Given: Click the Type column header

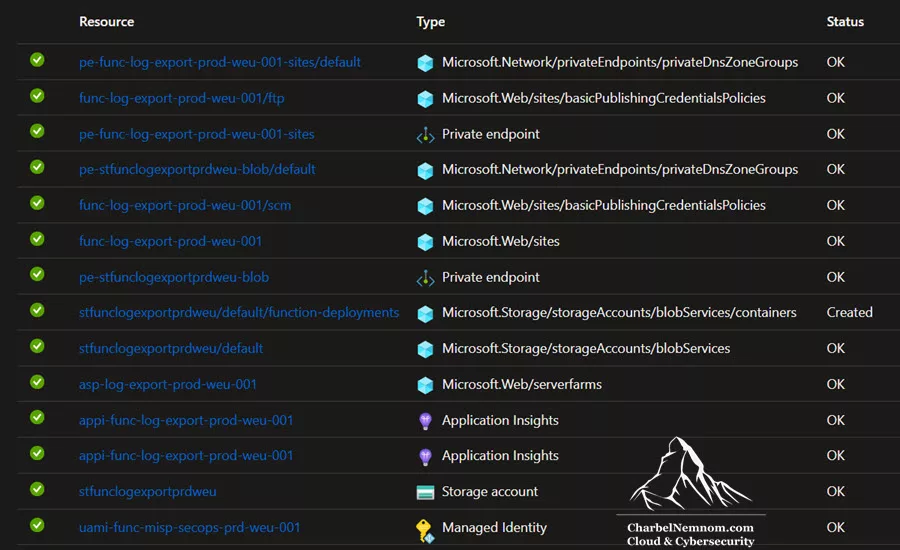Looking at the screenshot, I should click(430, 22).
